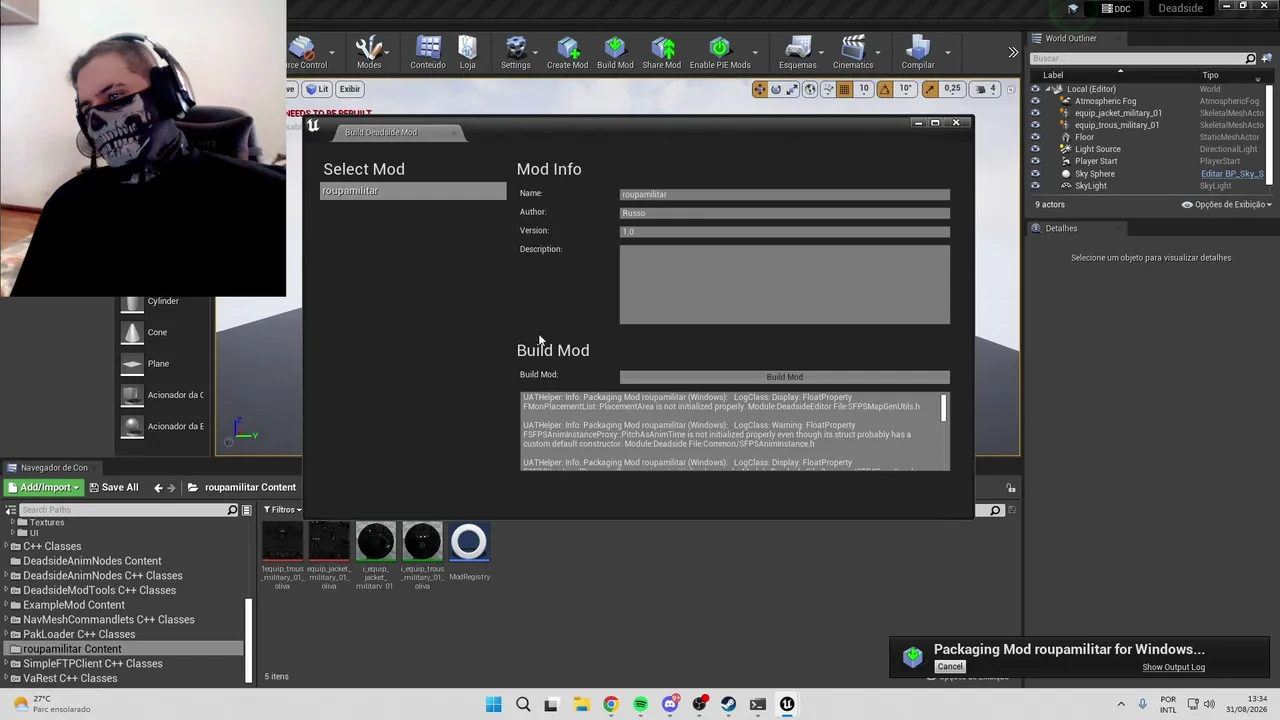Toggle grid snapping in the viewport

845,89
